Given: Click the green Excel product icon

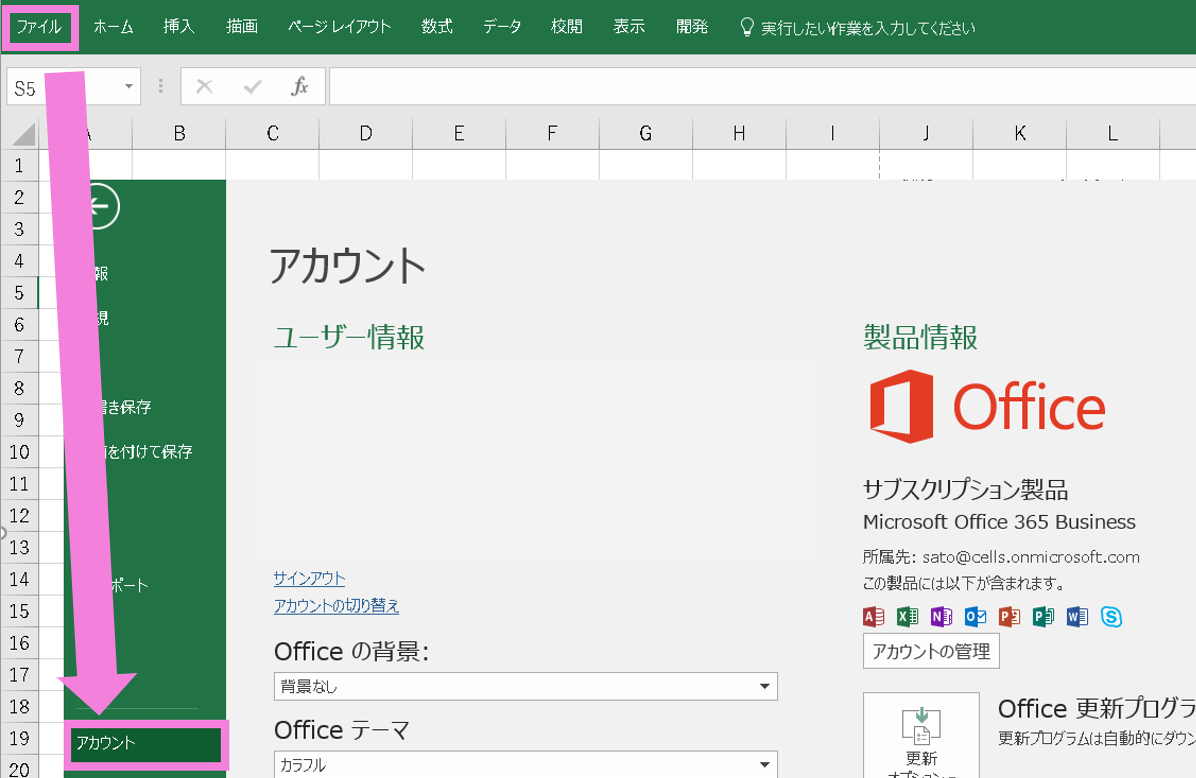Looking at the screenshot, I should coord(907,617).
